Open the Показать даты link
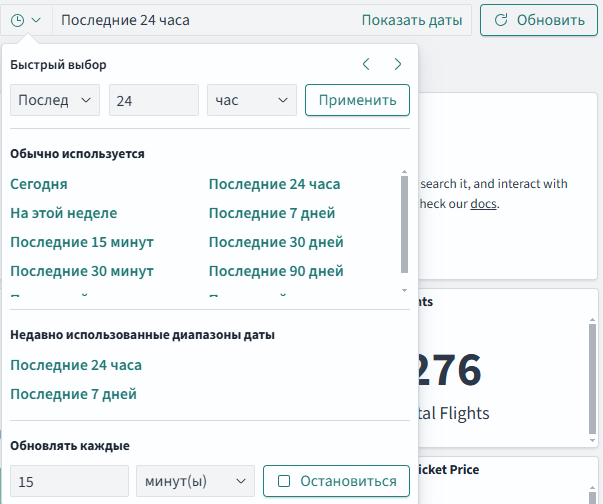This screenshot has height=504, width=603. tap(411, 20)
